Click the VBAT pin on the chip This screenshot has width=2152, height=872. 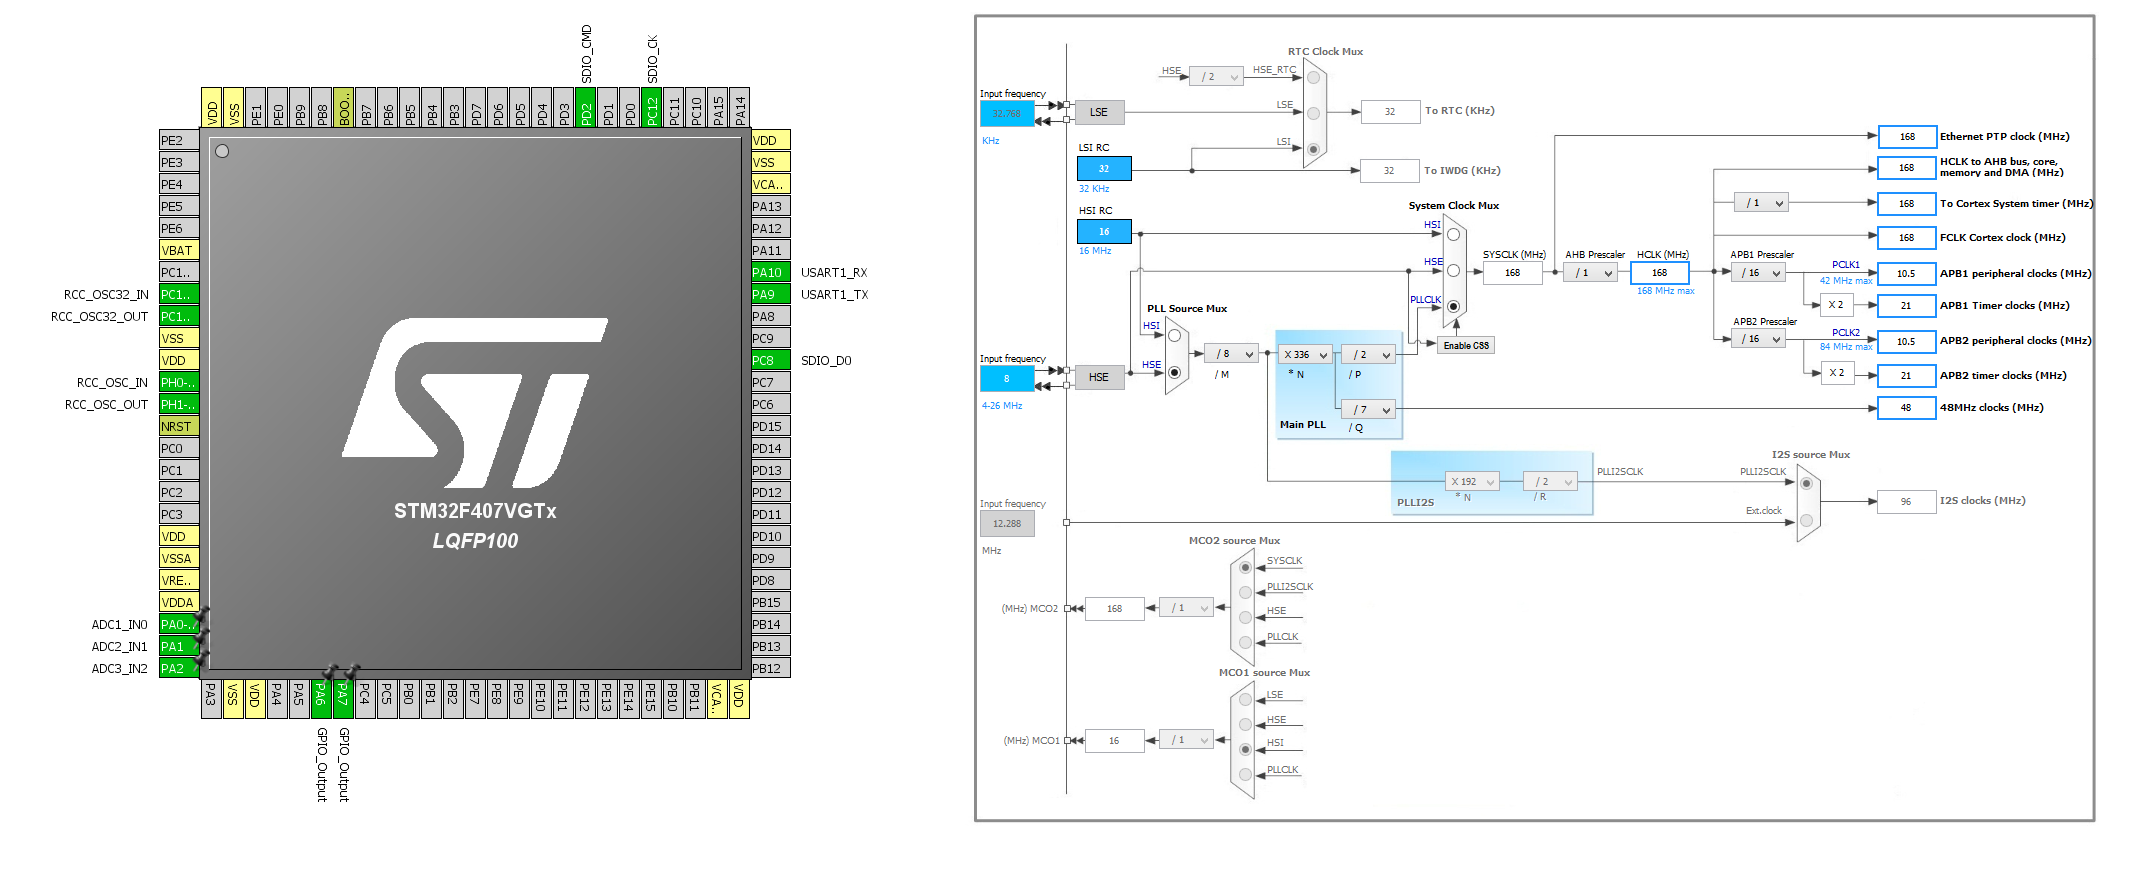coord(179,250)
